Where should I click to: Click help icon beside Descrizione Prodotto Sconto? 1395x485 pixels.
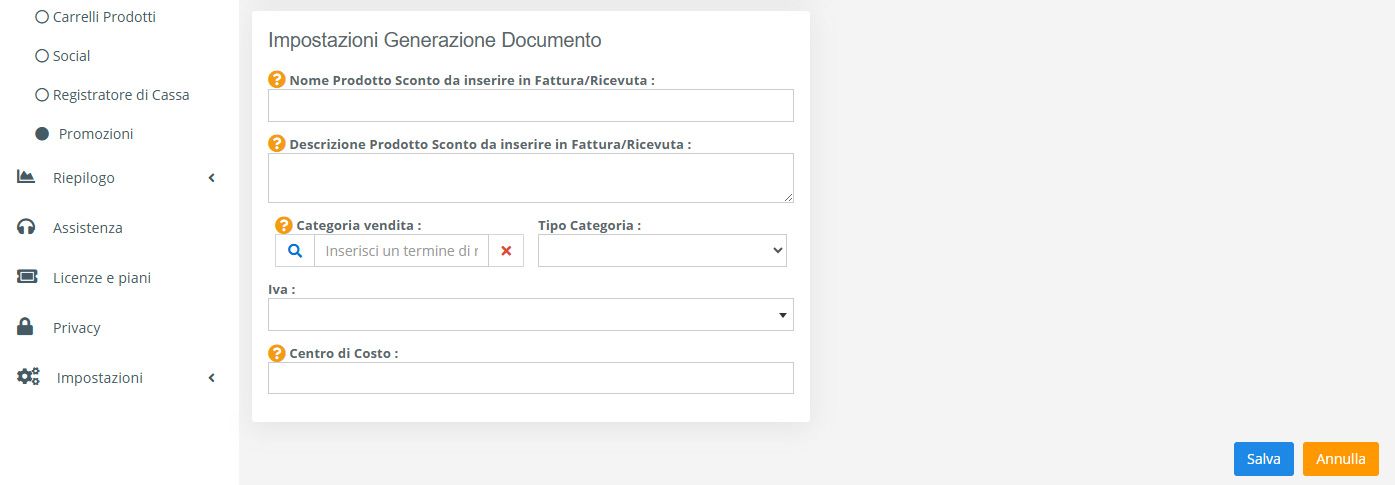[277, 143]
